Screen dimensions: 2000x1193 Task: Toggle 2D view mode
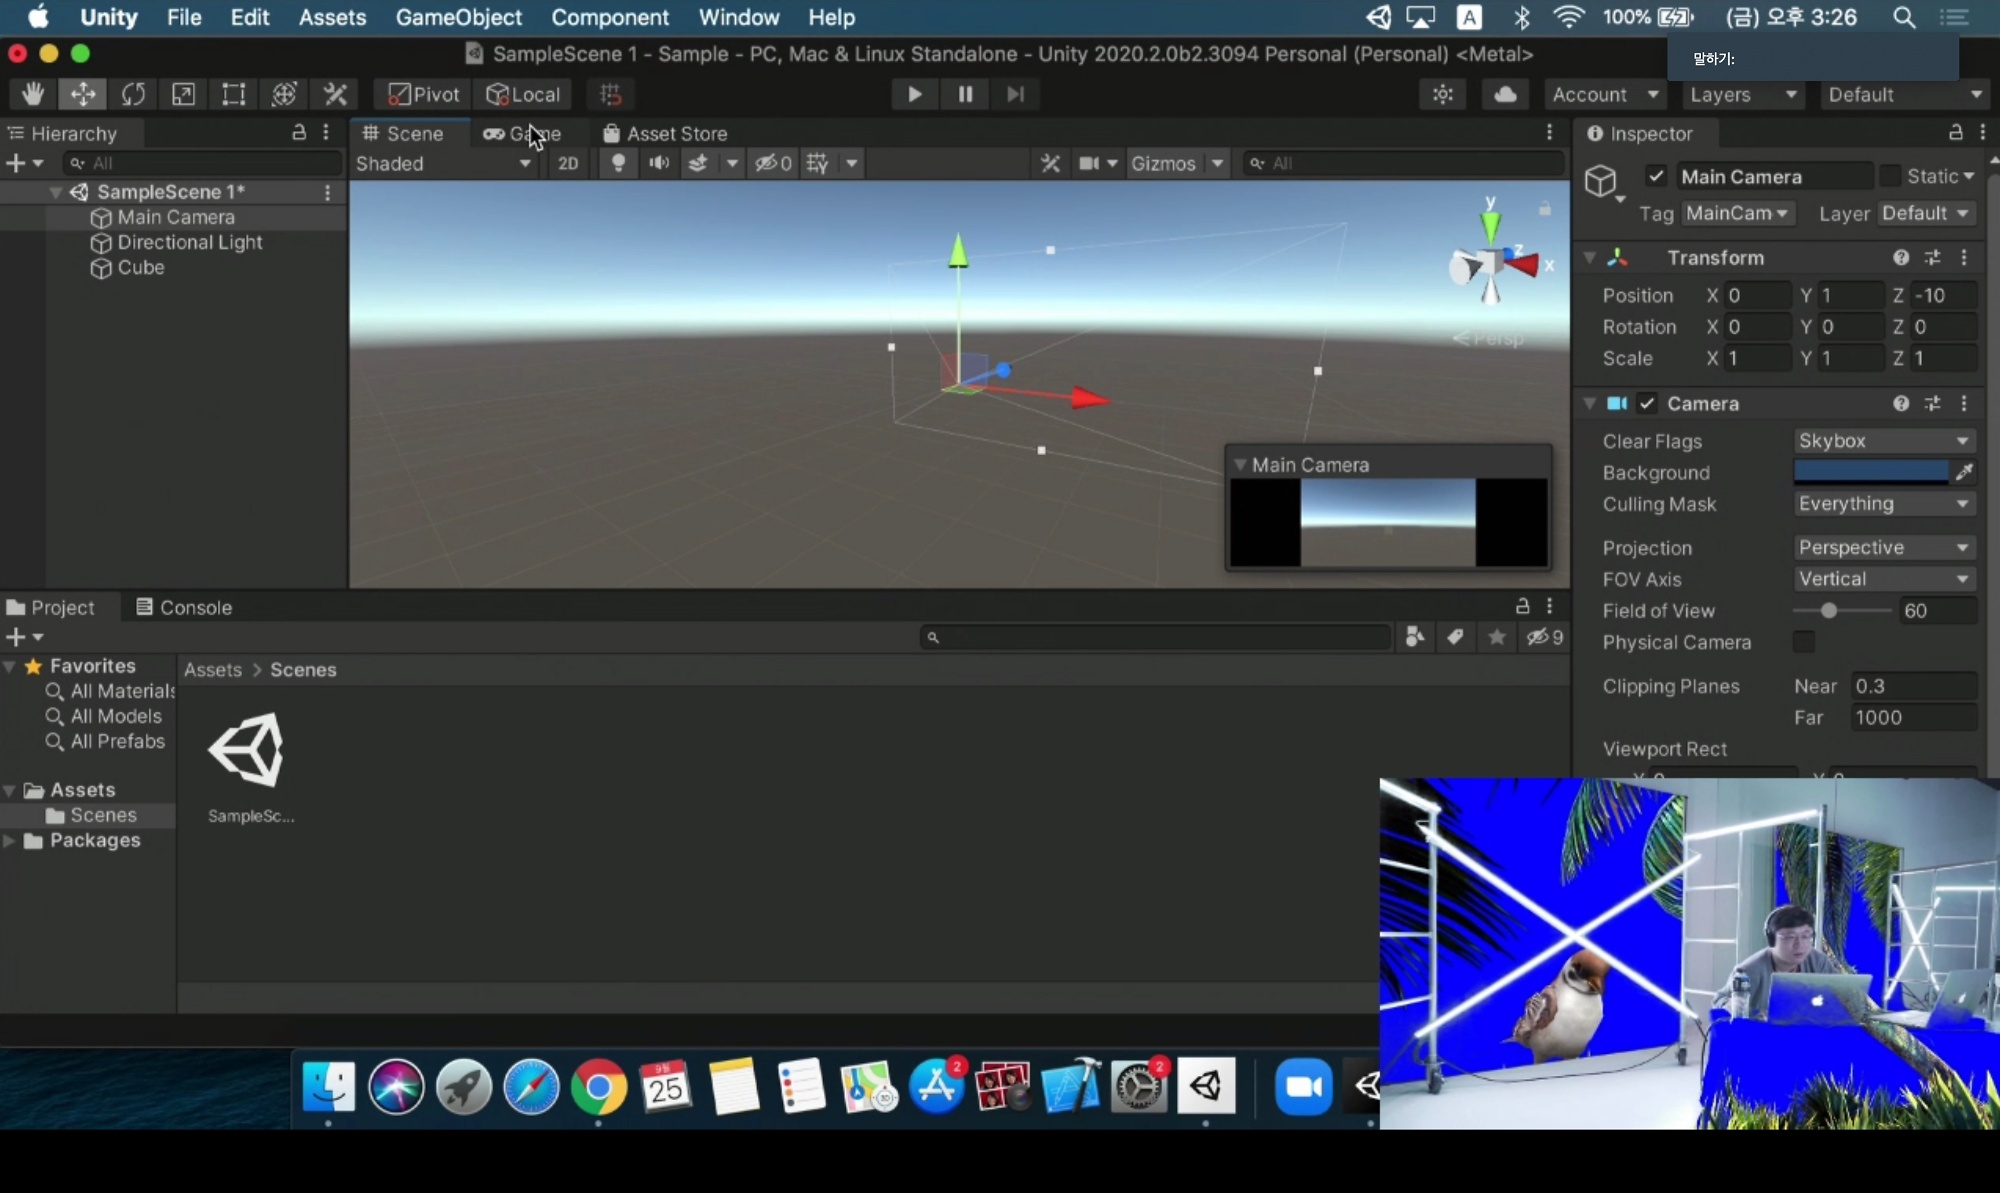[568, 163]
